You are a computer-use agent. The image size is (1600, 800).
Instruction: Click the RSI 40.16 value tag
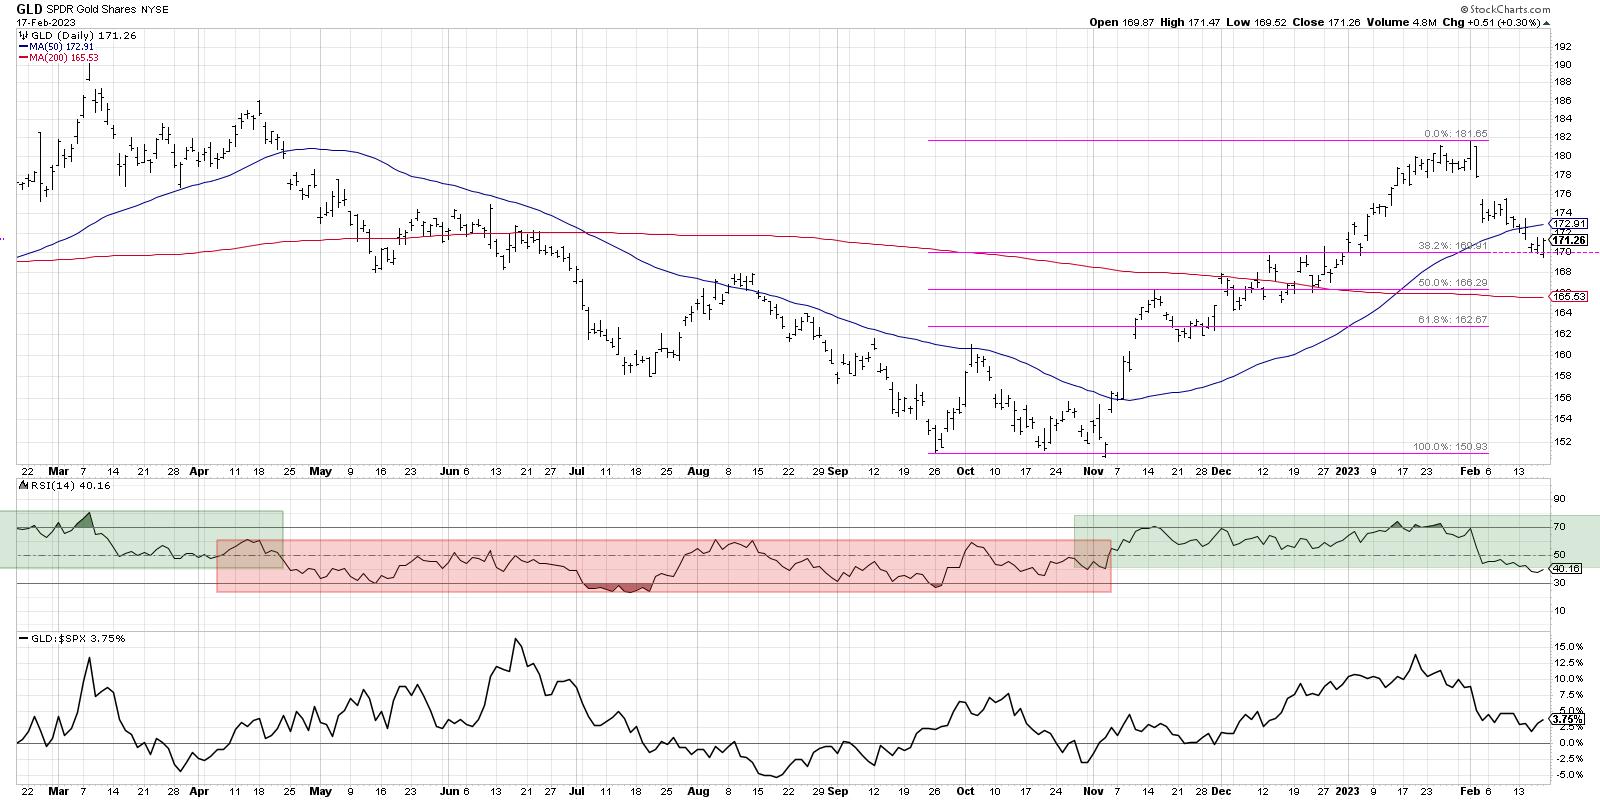click(1566, 569)
